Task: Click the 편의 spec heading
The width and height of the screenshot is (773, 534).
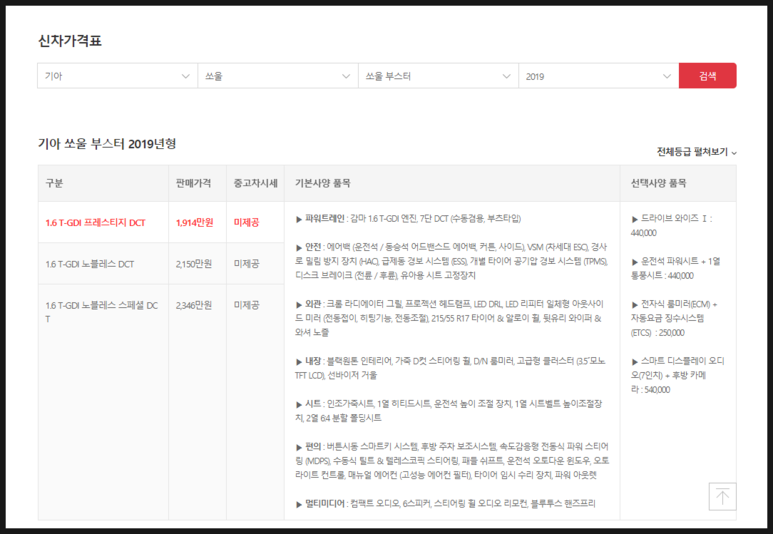Action: tap(313, 447)
